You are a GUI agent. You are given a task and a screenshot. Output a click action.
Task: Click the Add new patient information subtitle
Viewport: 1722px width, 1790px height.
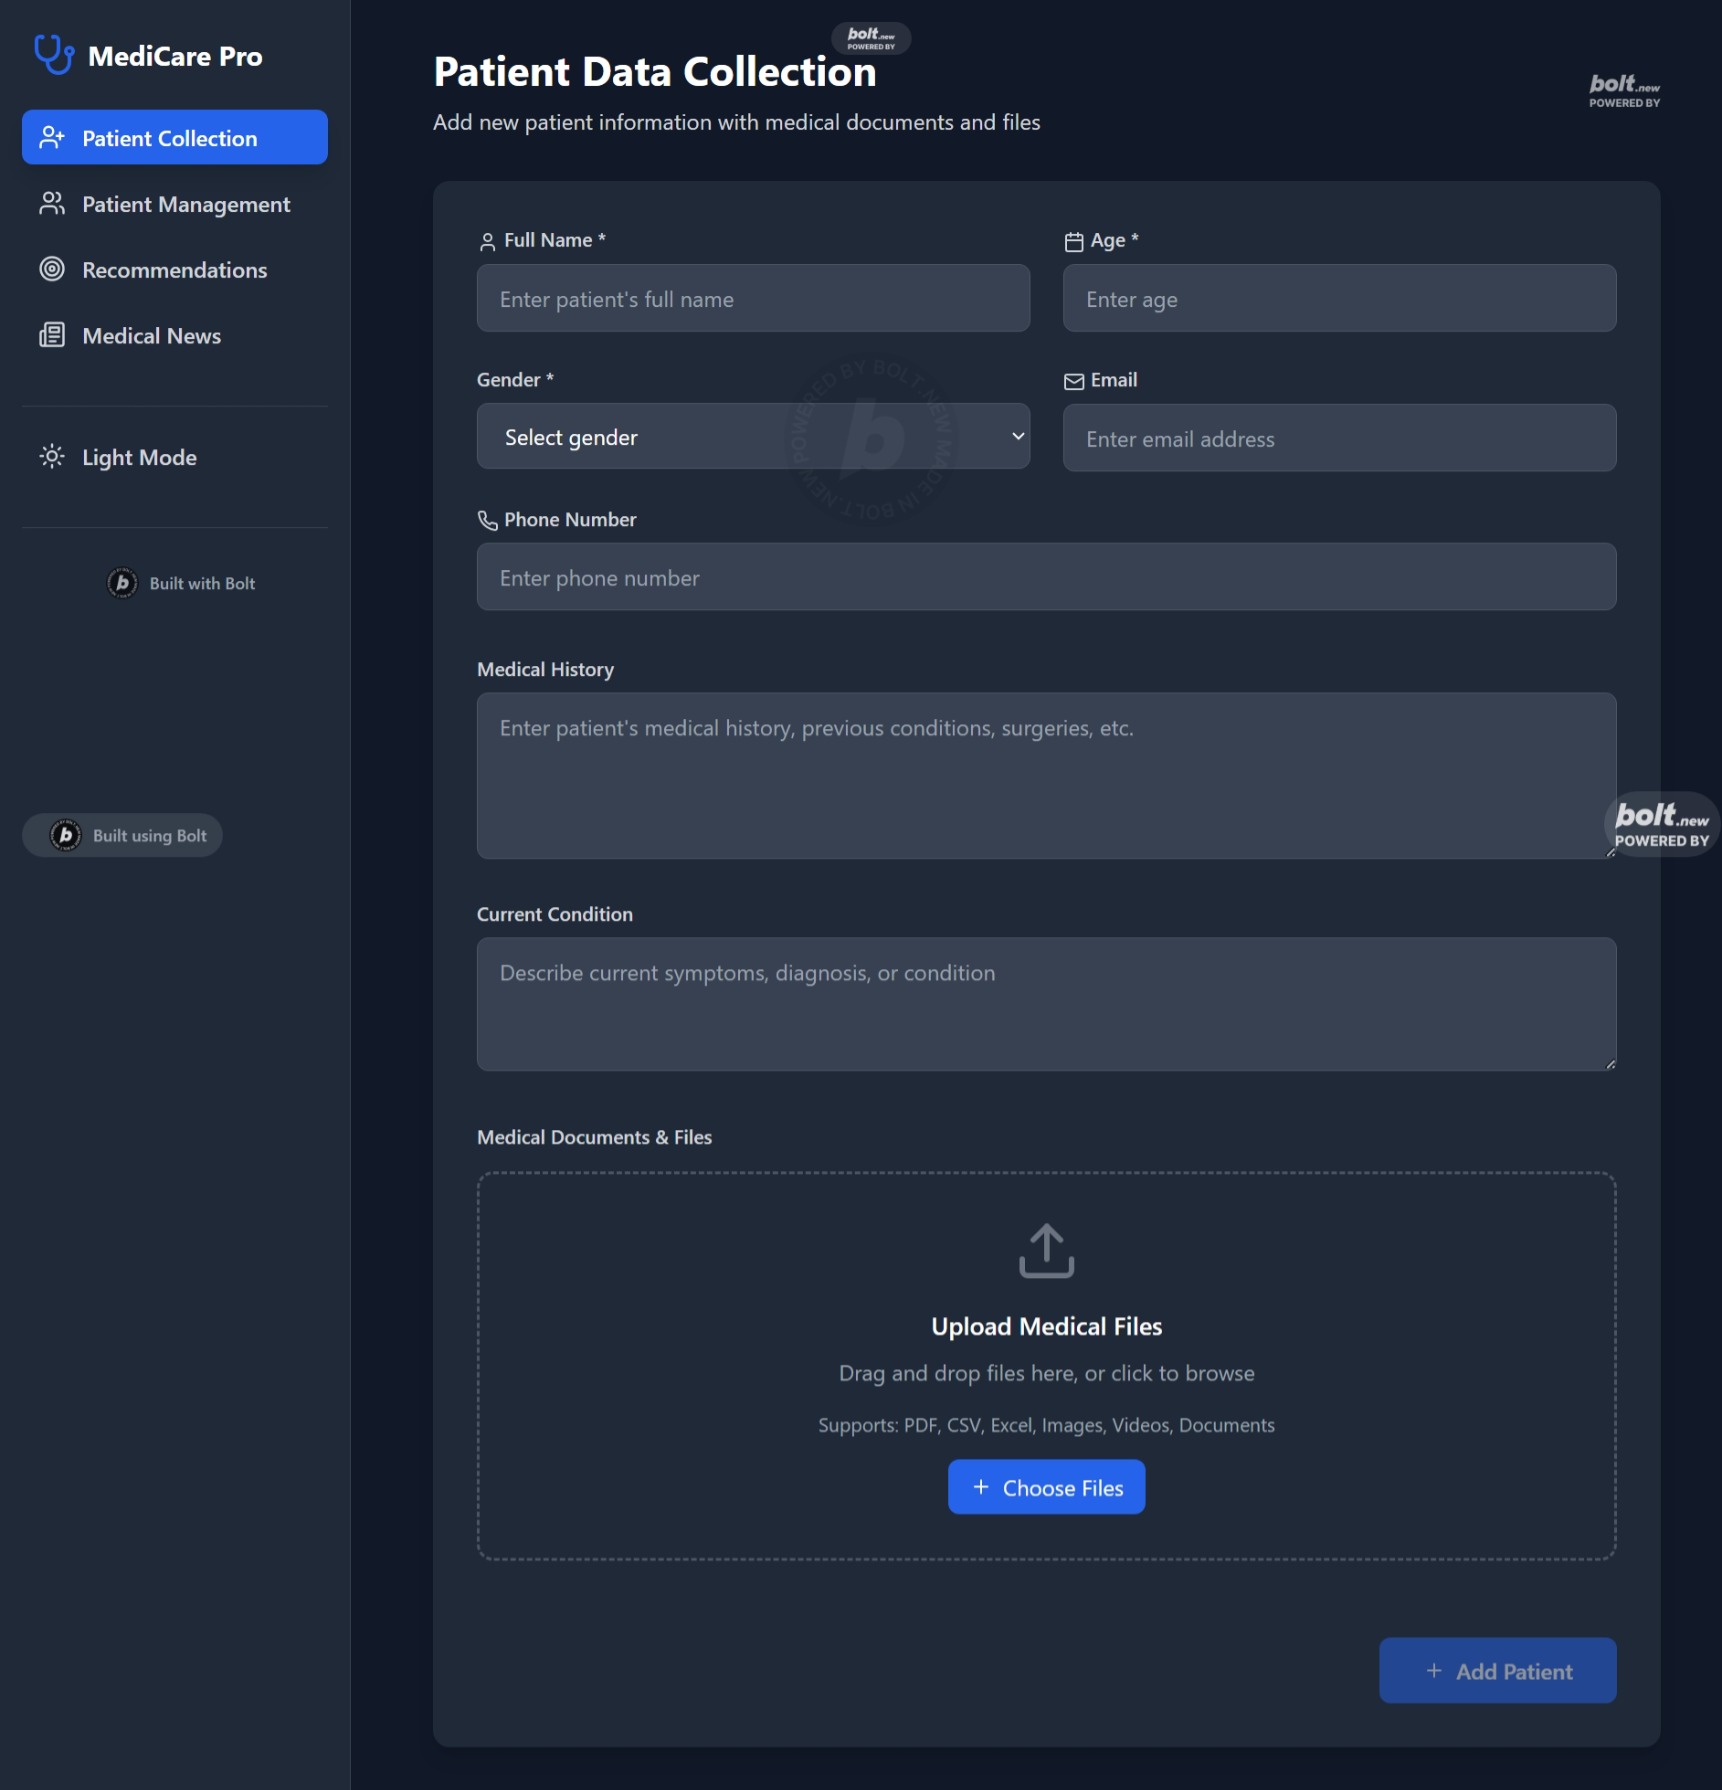click(x=737, y=122)
